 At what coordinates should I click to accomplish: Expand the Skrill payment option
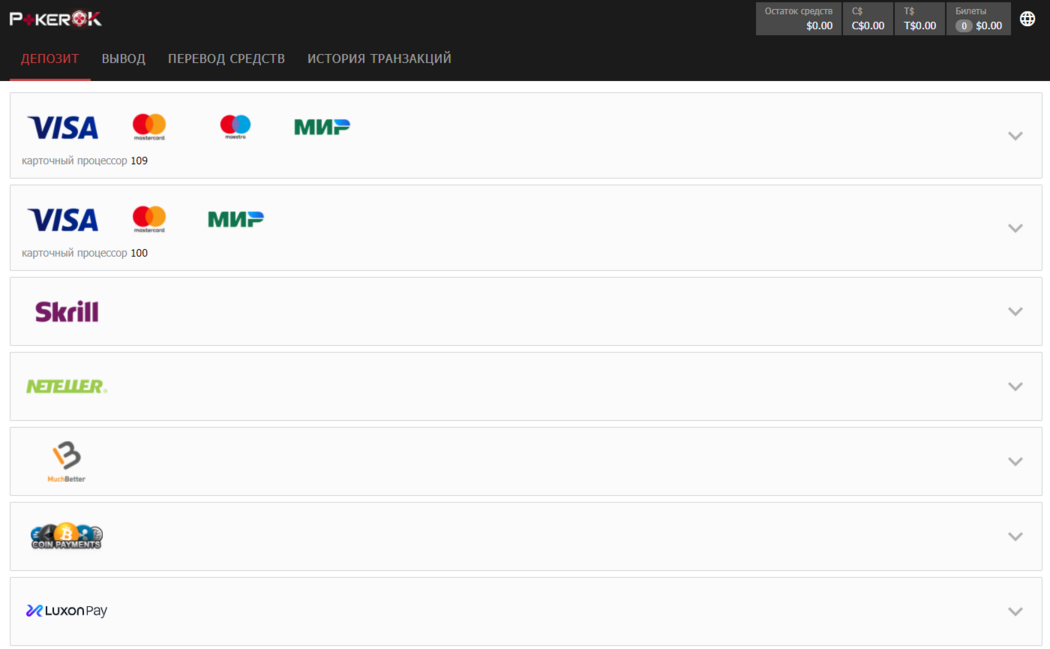tap(1015, 311)
